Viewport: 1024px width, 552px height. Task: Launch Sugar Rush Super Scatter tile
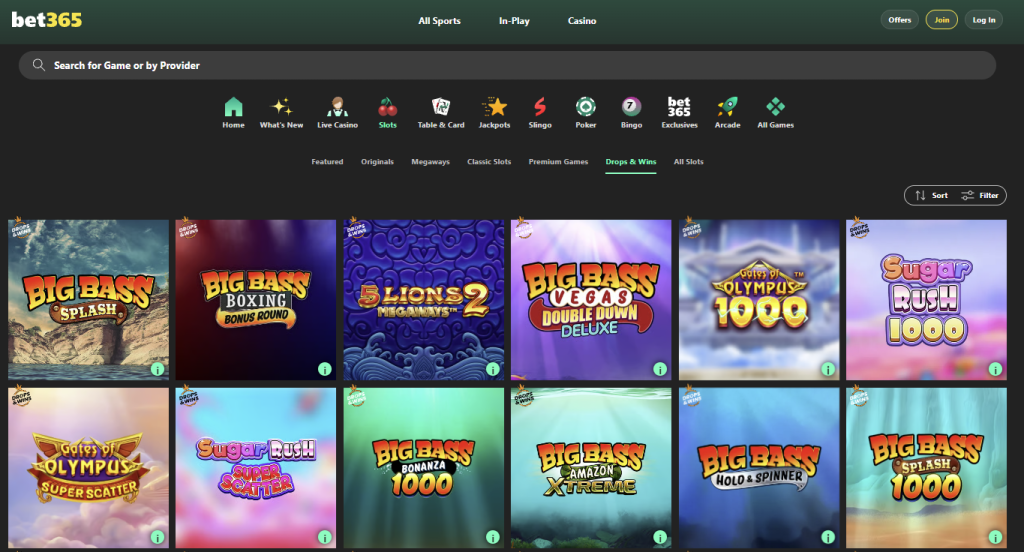[255, 468]
